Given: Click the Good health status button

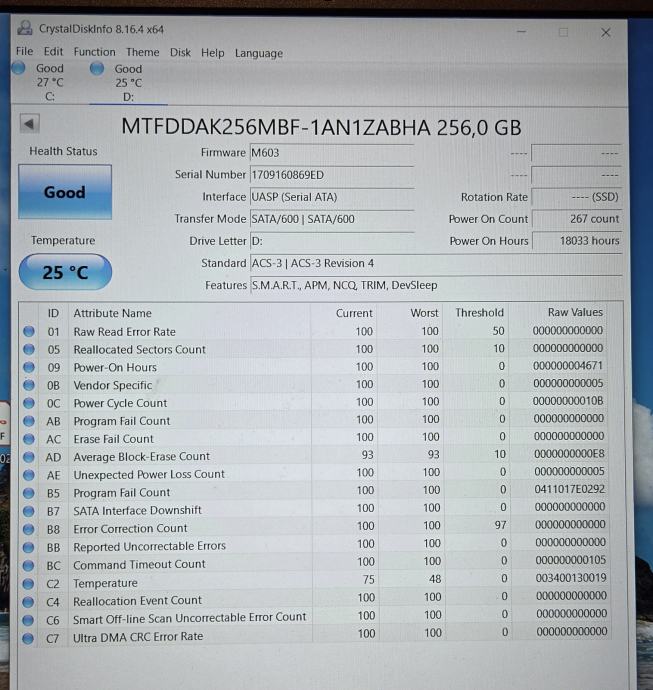Looking at the screenshot, I should (65, 192).
